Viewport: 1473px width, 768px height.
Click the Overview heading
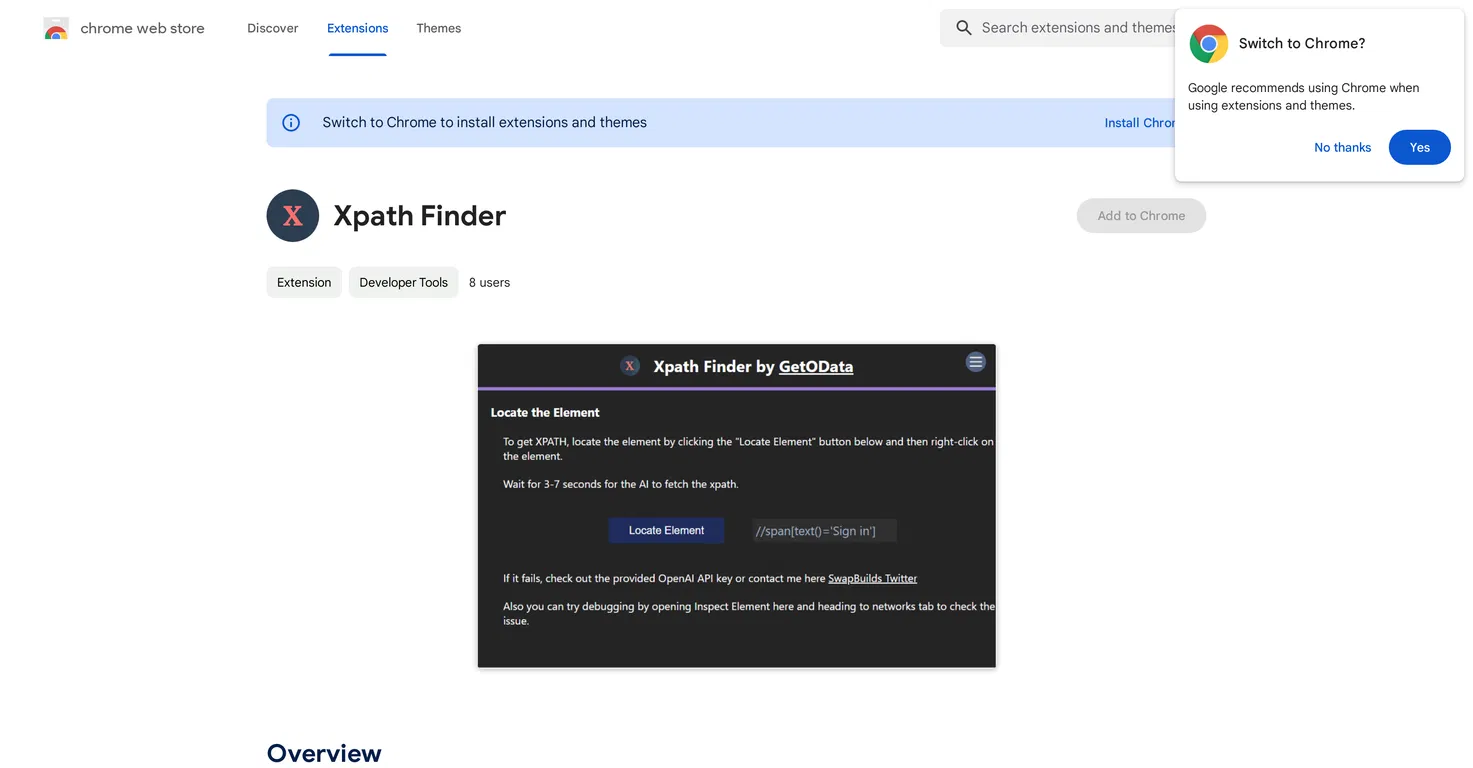click(324, 753)
